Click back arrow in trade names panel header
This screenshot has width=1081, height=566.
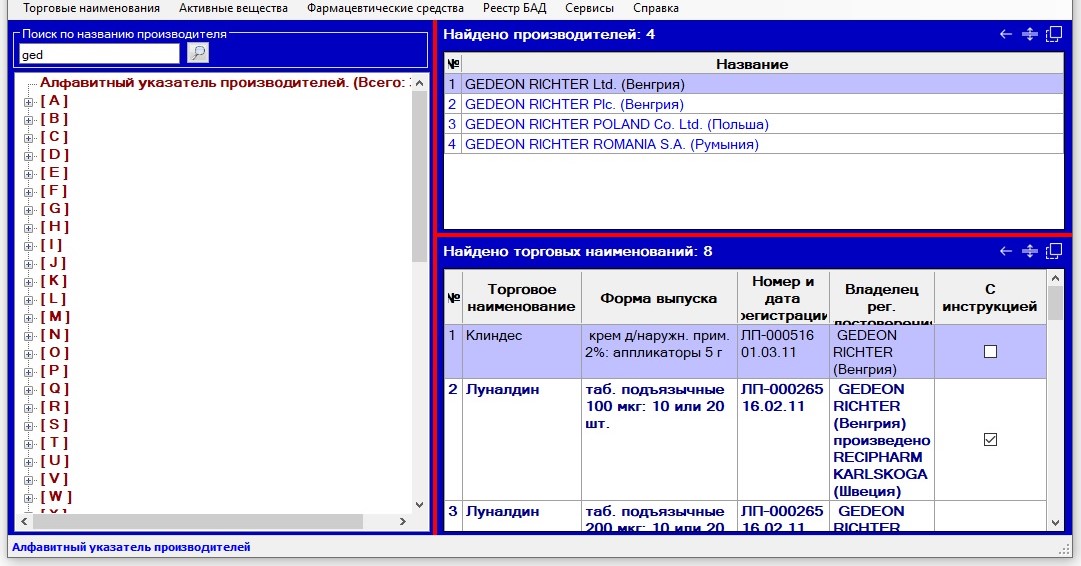(1006, 252)
